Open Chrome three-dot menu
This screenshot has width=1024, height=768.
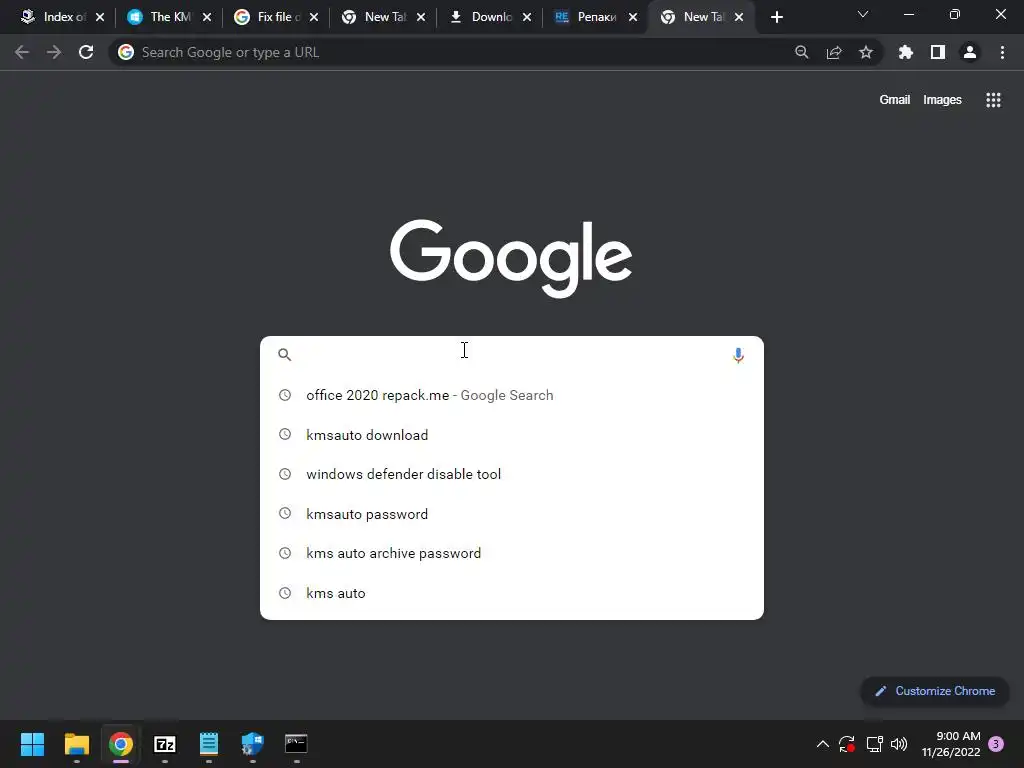click(x=1002, y=52)
